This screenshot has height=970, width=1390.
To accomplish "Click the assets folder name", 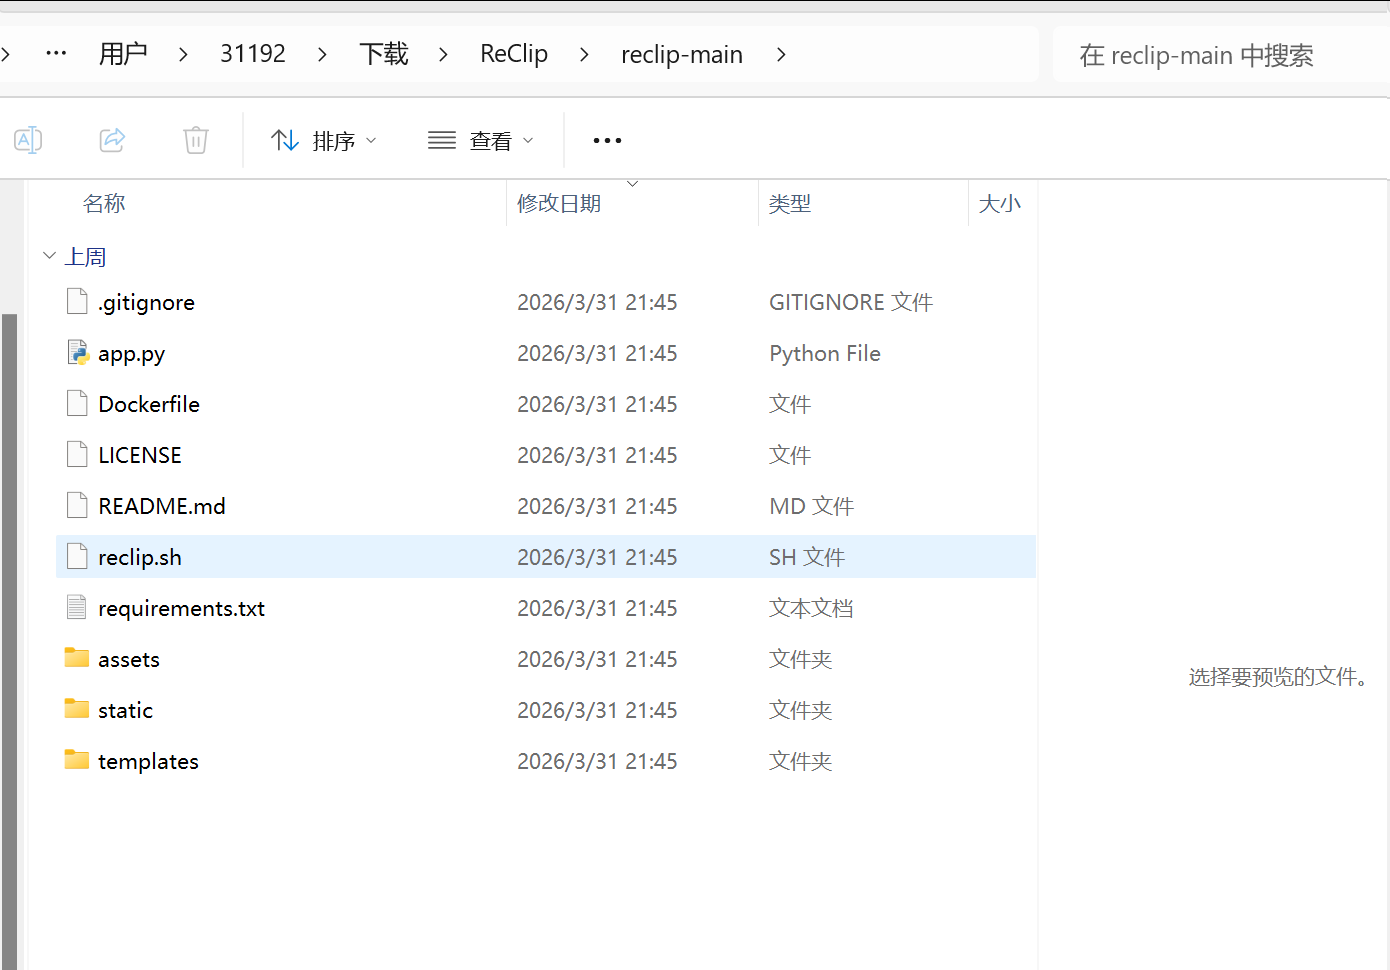I will (129, 660).
